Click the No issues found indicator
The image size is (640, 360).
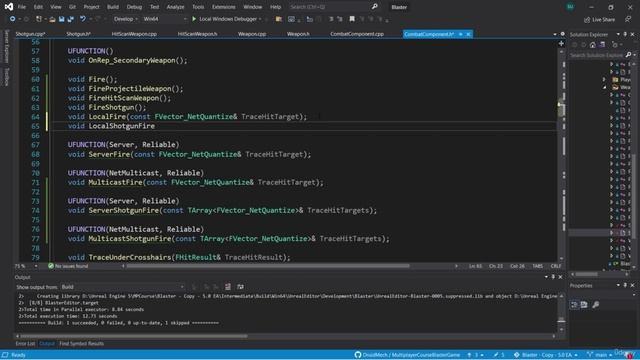coord(68,266)
